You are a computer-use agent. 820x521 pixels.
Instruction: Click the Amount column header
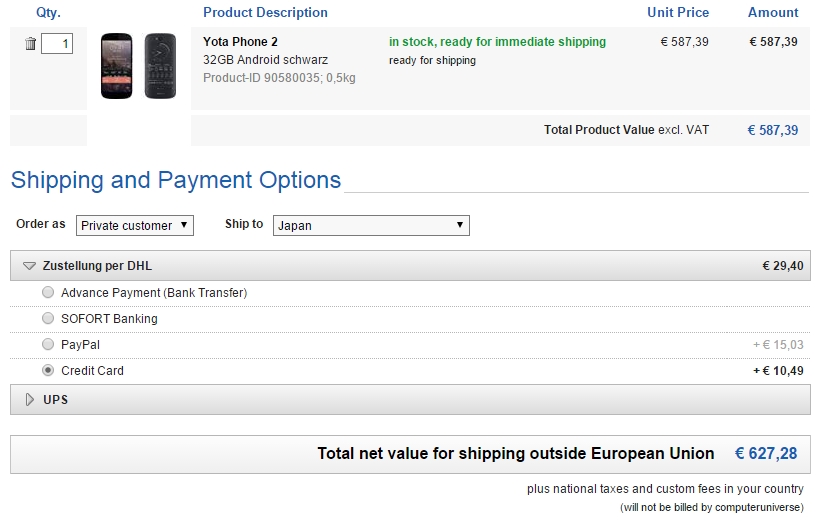pyautogui.click(x=773, y=13)
